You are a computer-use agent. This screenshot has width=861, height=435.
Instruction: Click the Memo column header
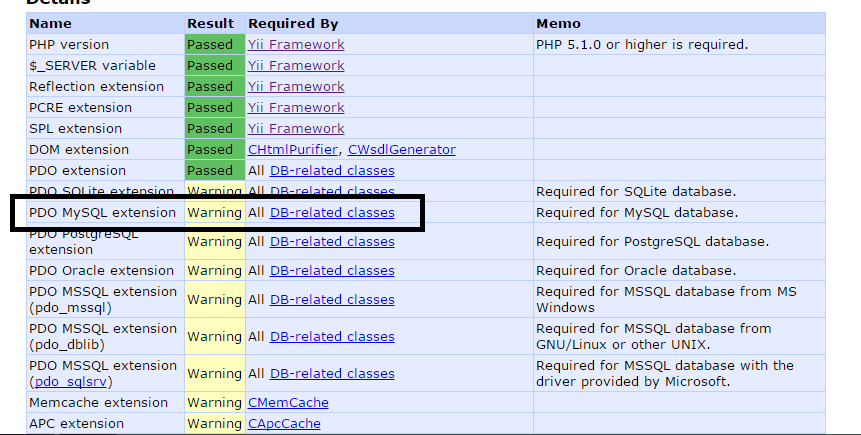click(679, 24)
